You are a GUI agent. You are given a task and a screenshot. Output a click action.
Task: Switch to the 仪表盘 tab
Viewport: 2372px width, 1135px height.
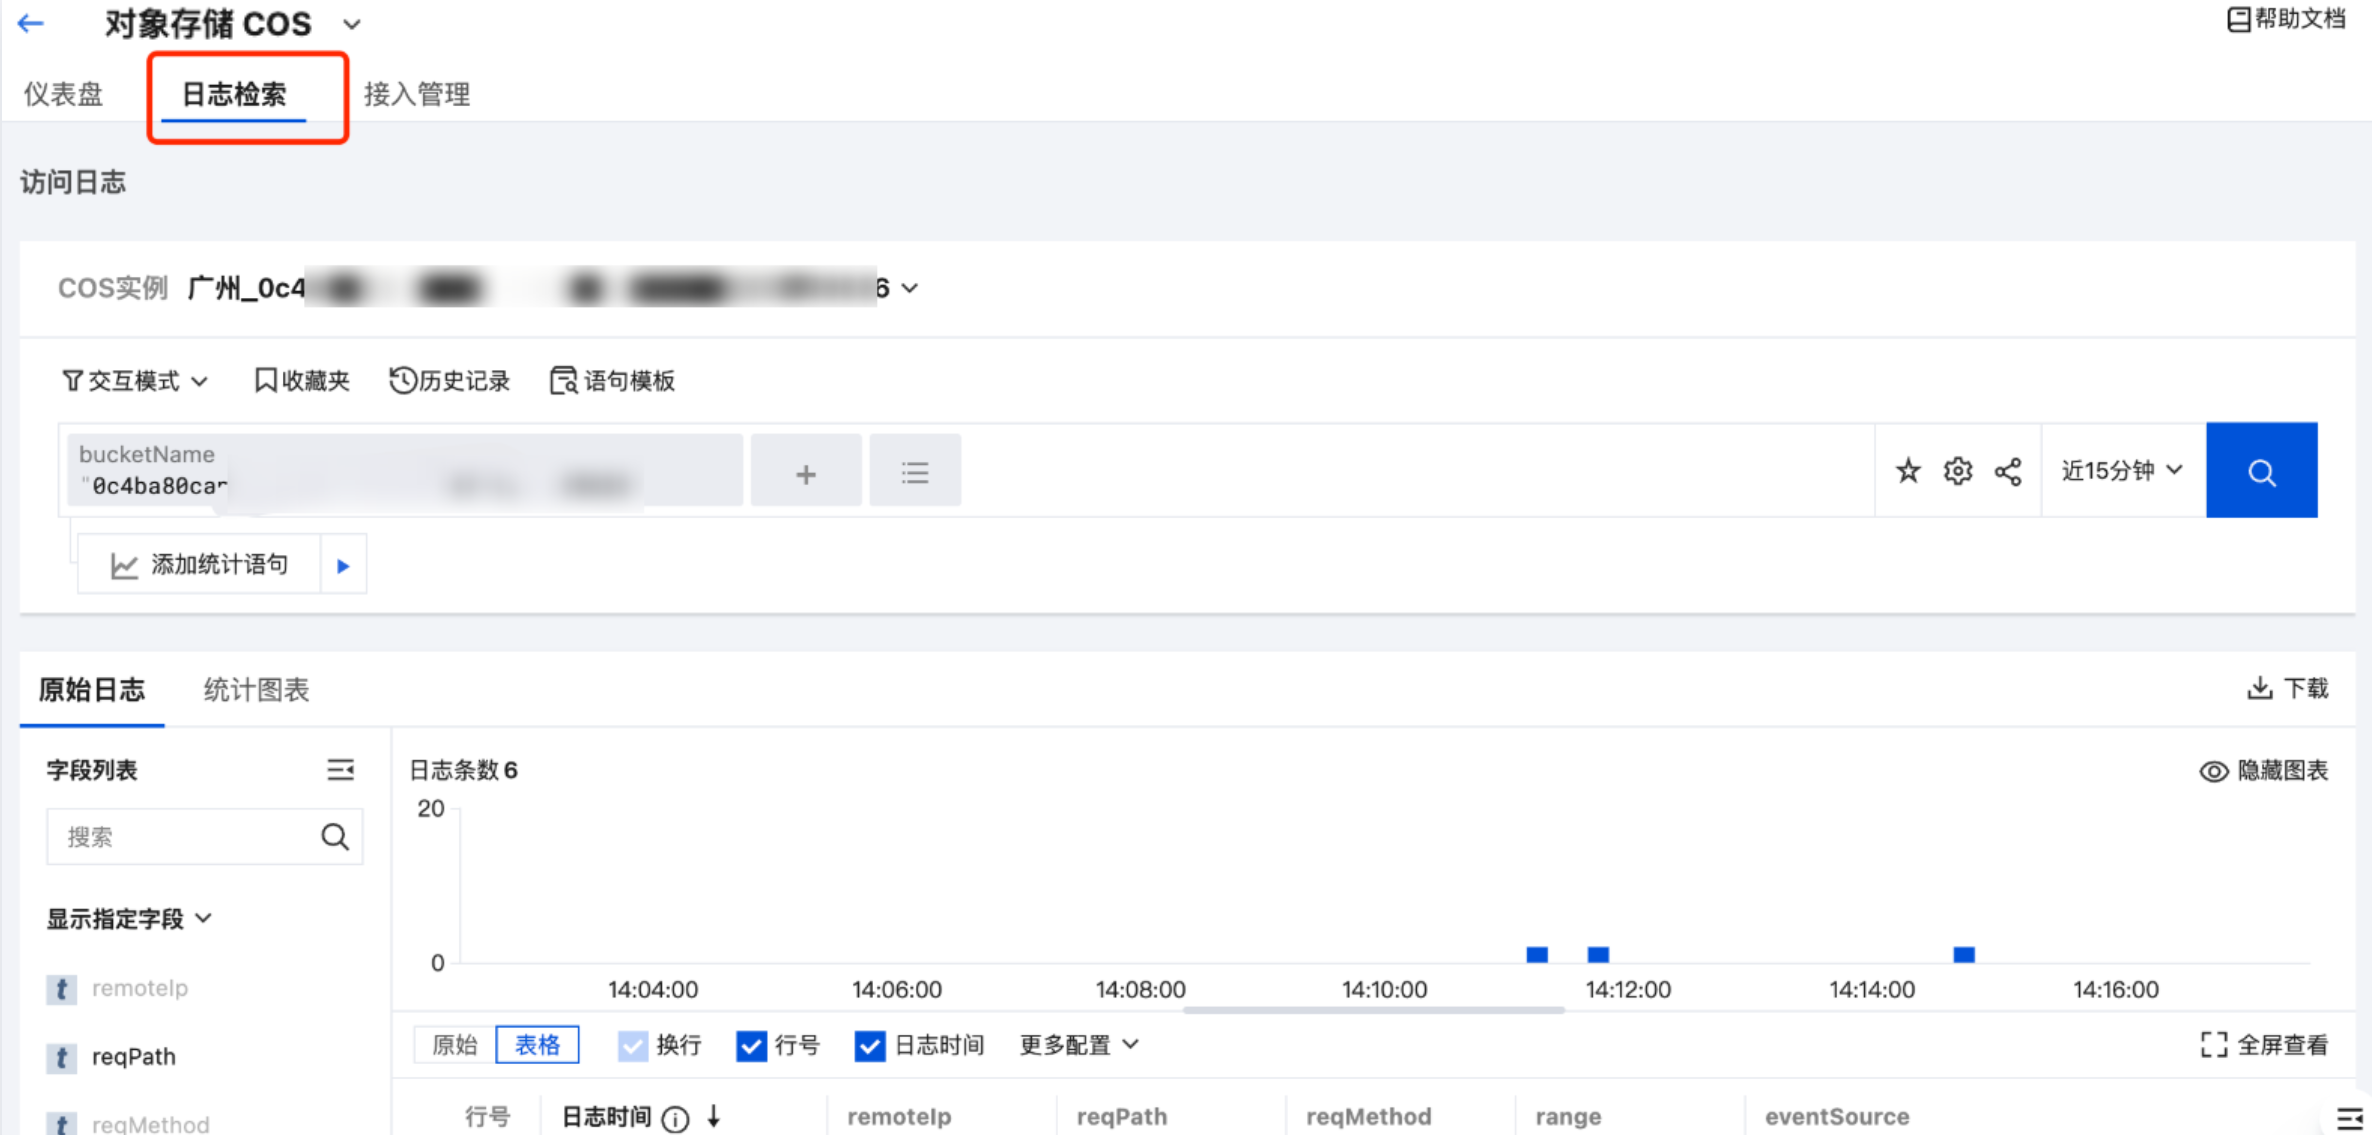[x=63, y=94]
